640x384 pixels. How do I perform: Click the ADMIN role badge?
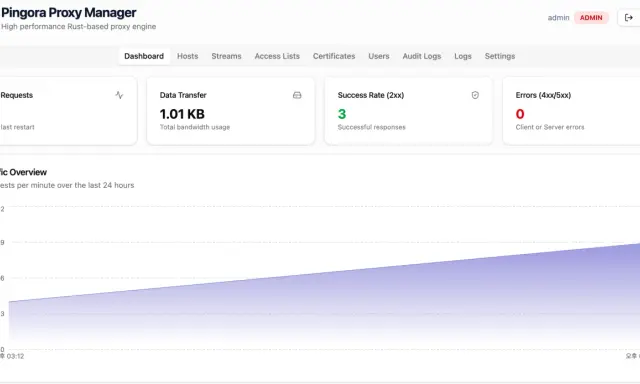pos(591,18)
